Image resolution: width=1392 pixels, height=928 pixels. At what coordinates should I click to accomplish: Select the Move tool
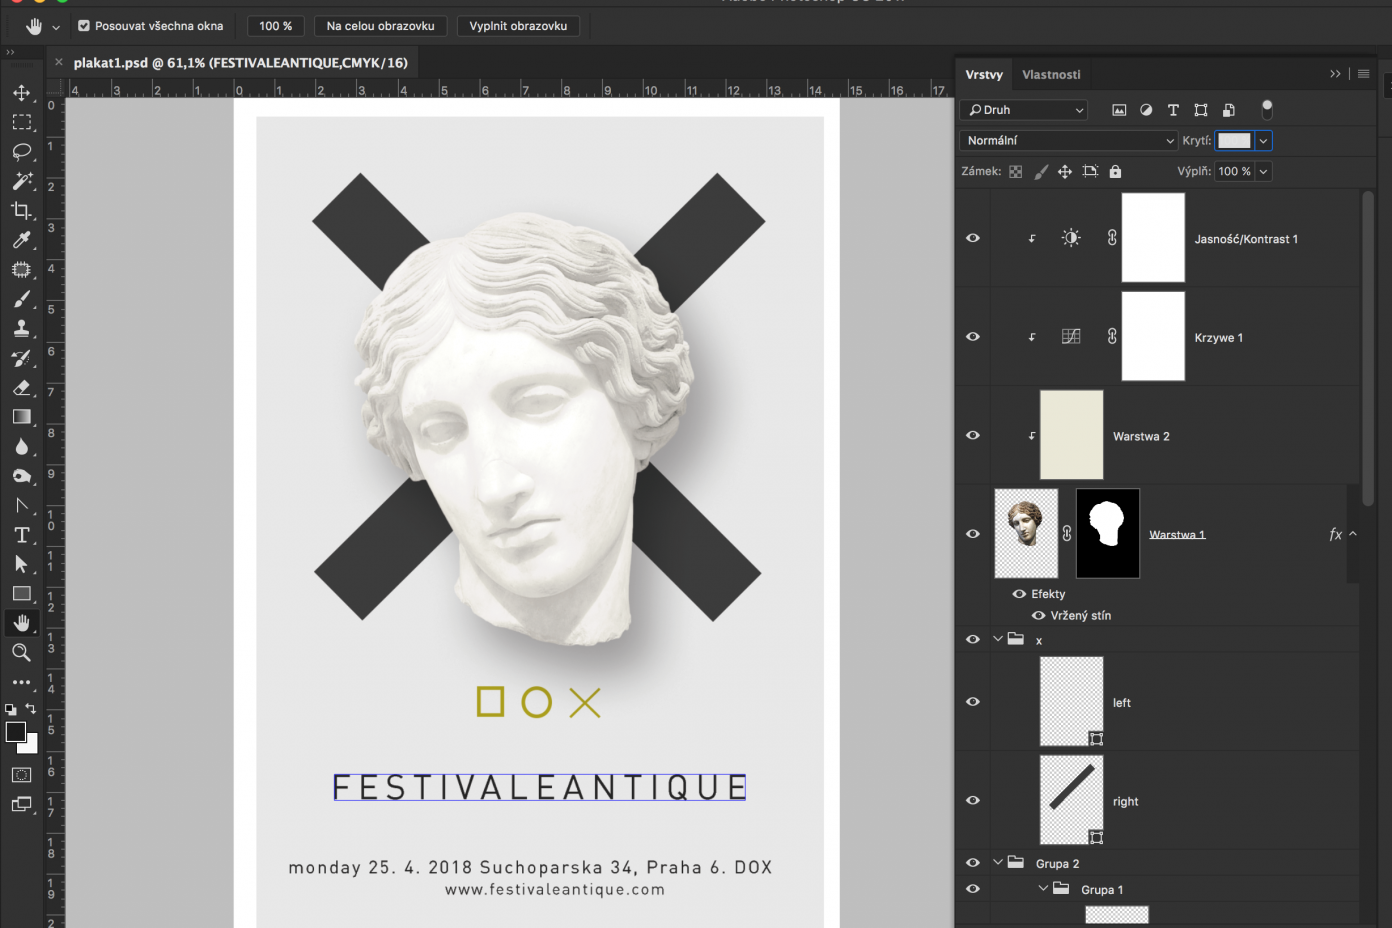[x=21, y=93]
